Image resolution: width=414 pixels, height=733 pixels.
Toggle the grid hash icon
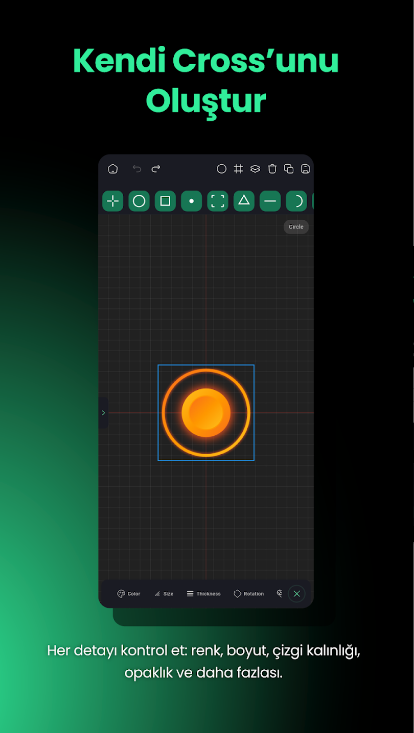238,169
